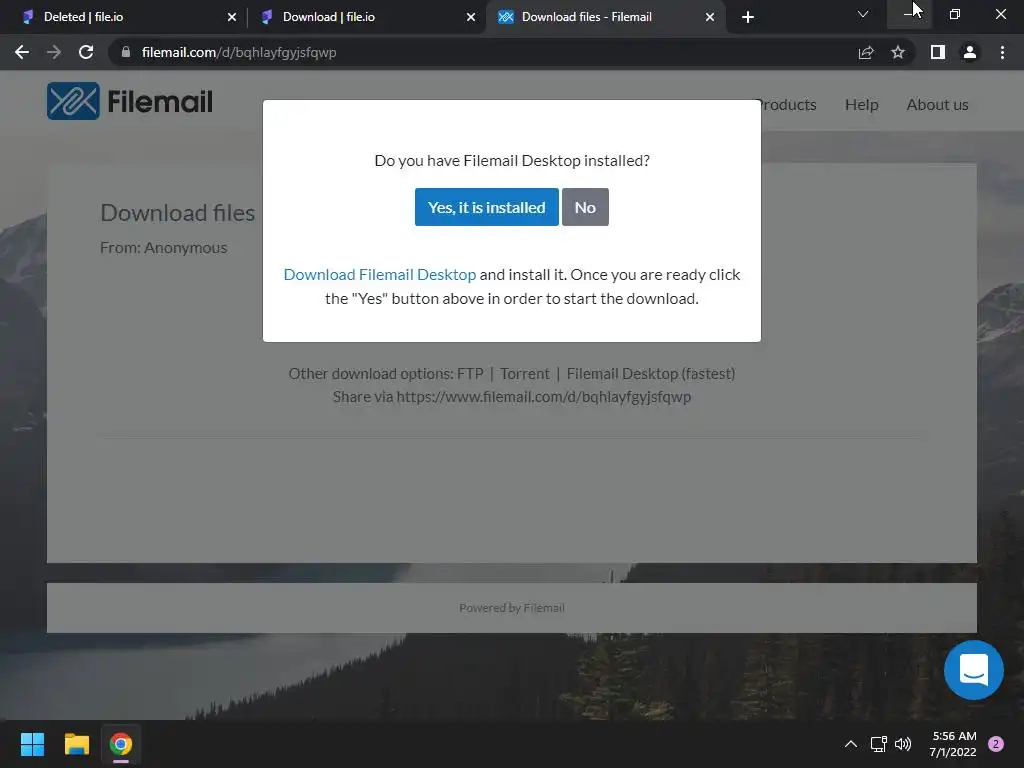Click Yes, it is installed button

coord(487,207)
